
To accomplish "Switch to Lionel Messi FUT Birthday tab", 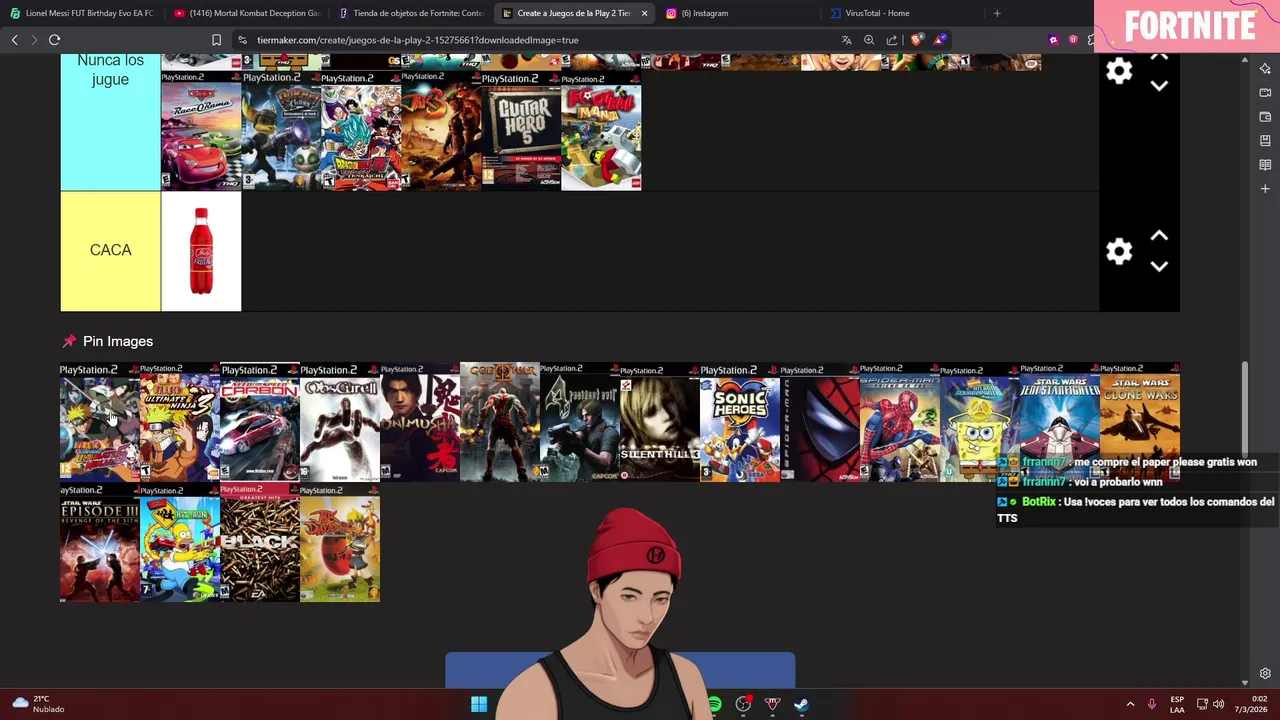I will tap(82, 13).
